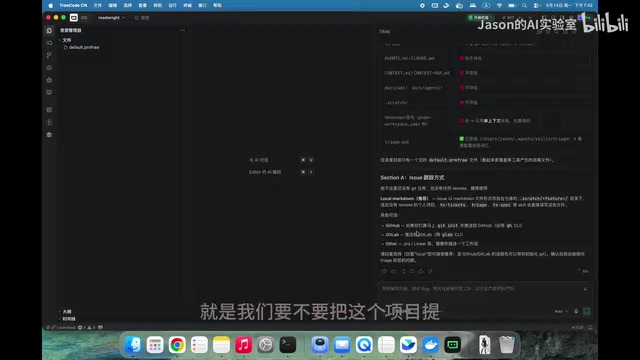Viewport: 640px width, 360px height.
Task: Open Notes from the Dock
Action: point(221,345)
